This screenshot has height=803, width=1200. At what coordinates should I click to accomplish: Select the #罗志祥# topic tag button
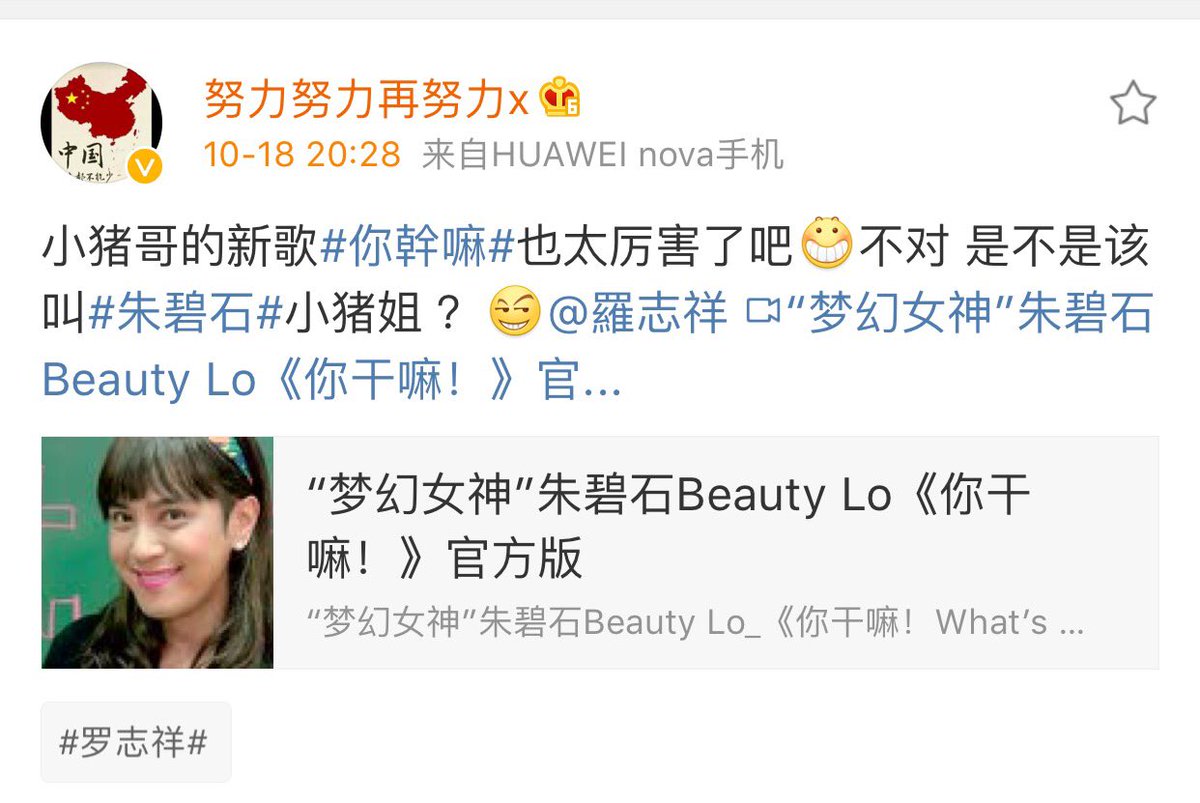click(135, 742)
